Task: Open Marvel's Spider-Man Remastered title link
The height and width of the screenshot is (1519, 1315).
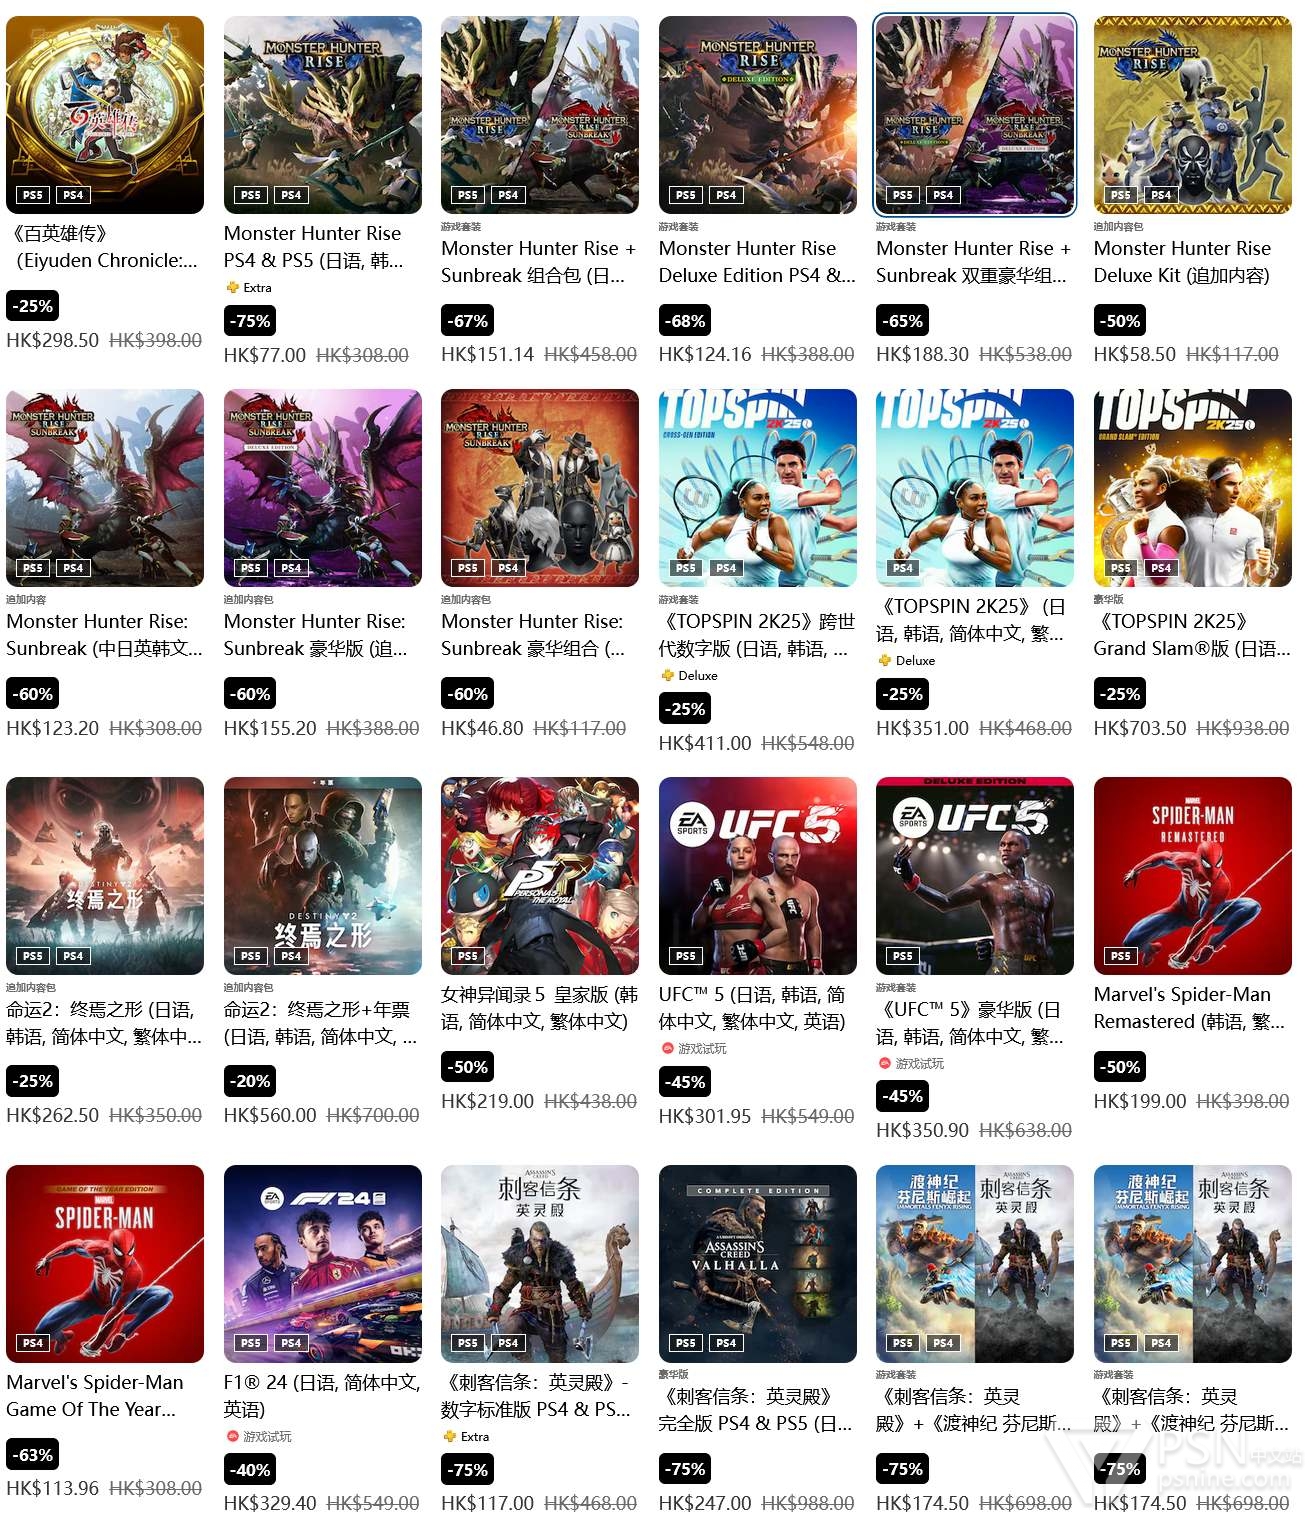Action: [x=1189, y=1008]
